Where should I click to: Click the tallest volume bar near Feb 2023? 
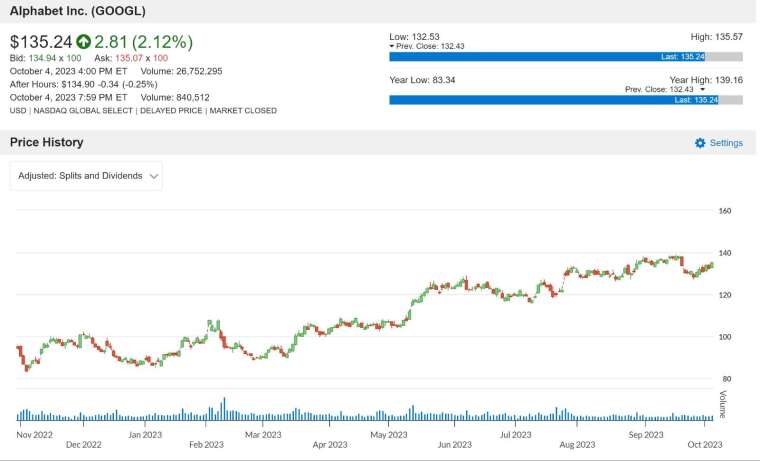224,409
